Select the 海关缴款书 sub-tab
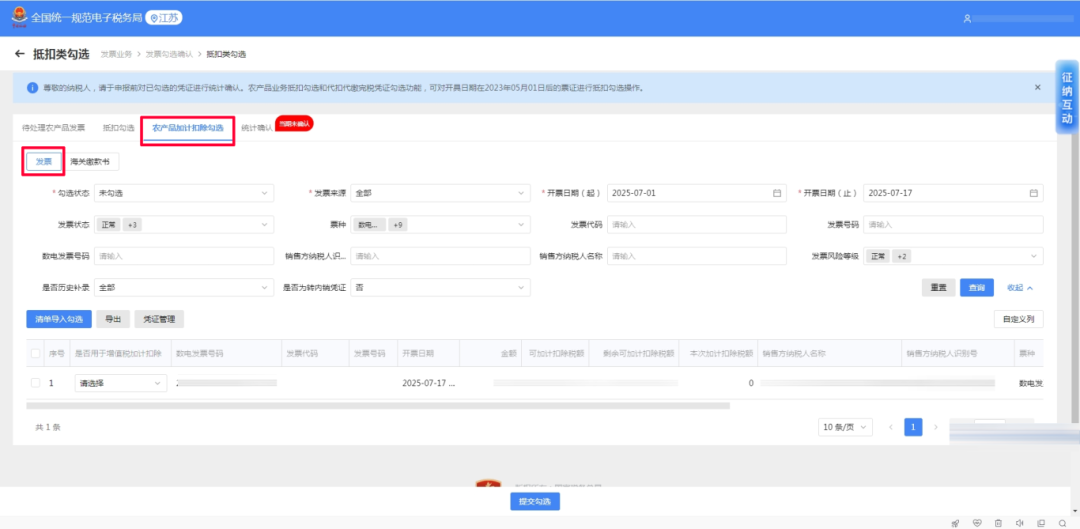The height and width of the screenshot is (529, 1080). coord(90,161)
